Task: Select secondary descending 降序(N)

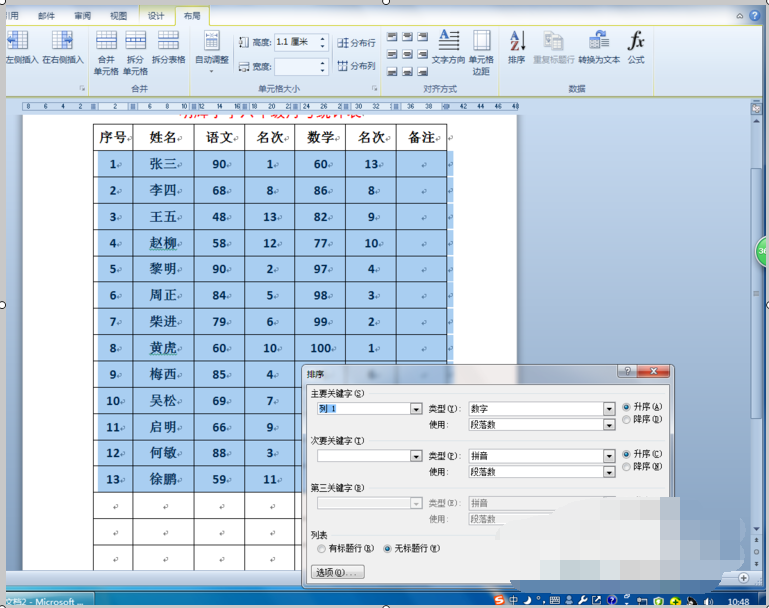Action: point(626,467)
